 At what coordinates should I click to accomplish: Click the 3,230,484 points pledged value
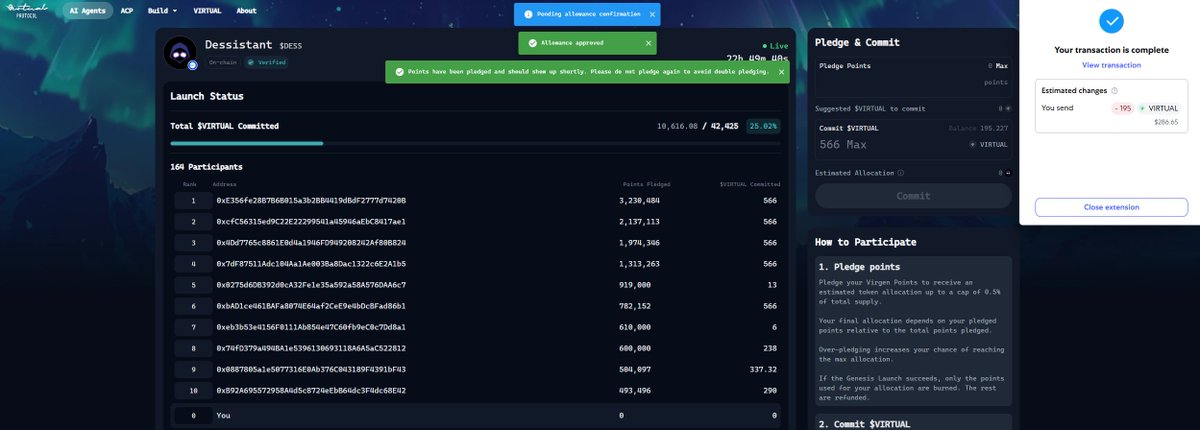click(639, 201)
